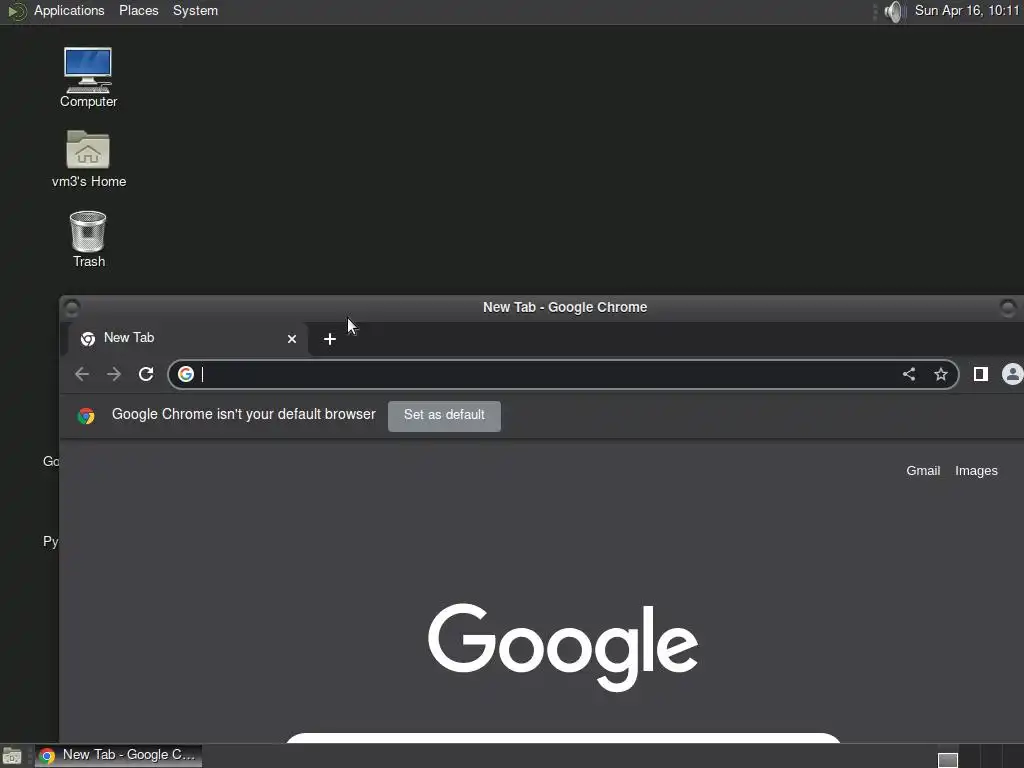This screenshot has width=1024, height=768.
Task: Open a new tab with plus button
Action: (330, 339)
